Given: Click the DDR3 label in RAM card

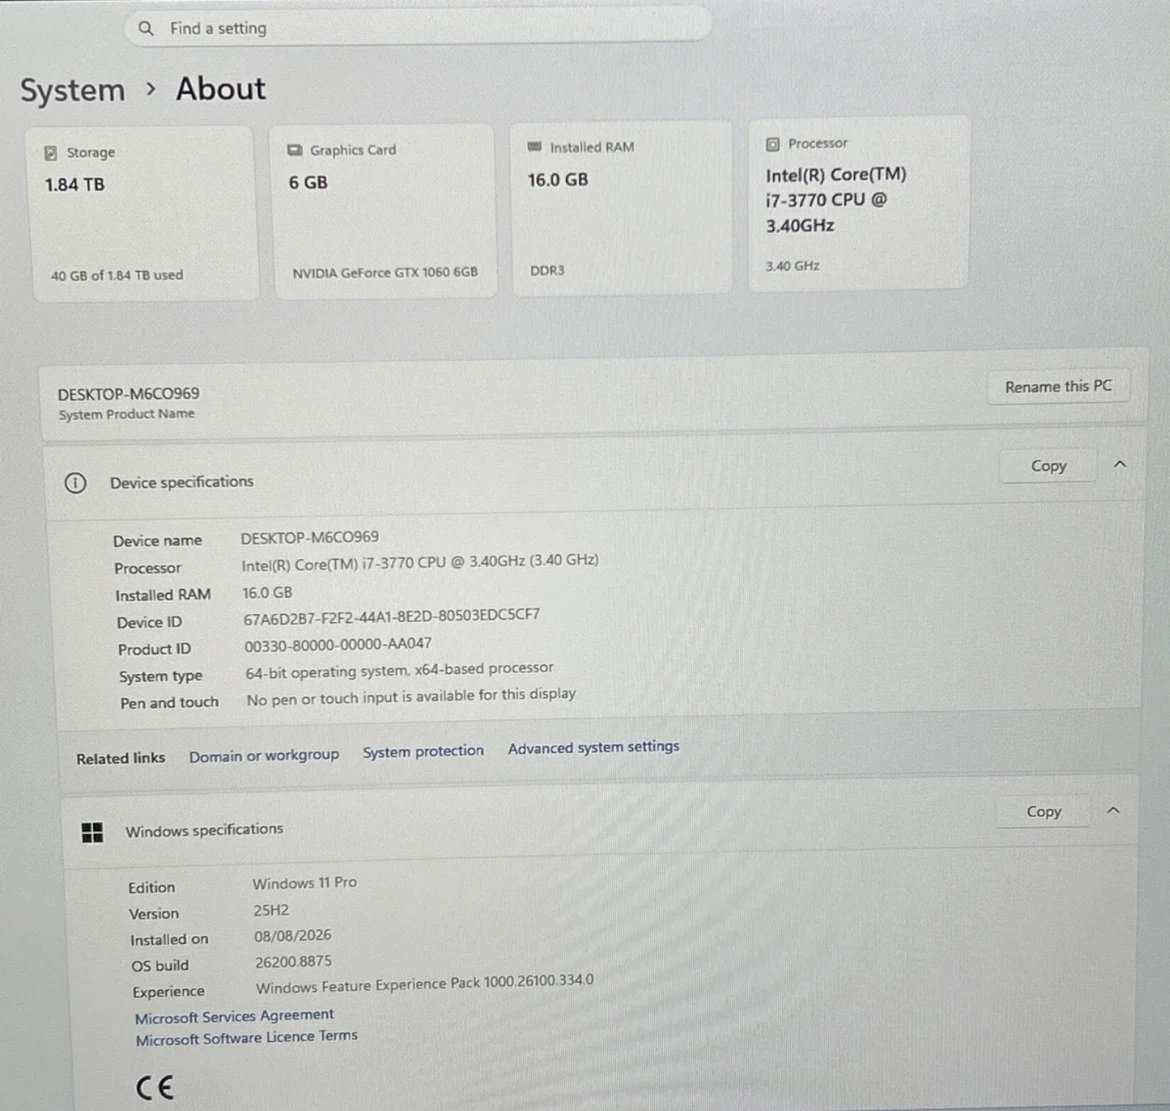Looking at the screenshot, I should [547, 271].
